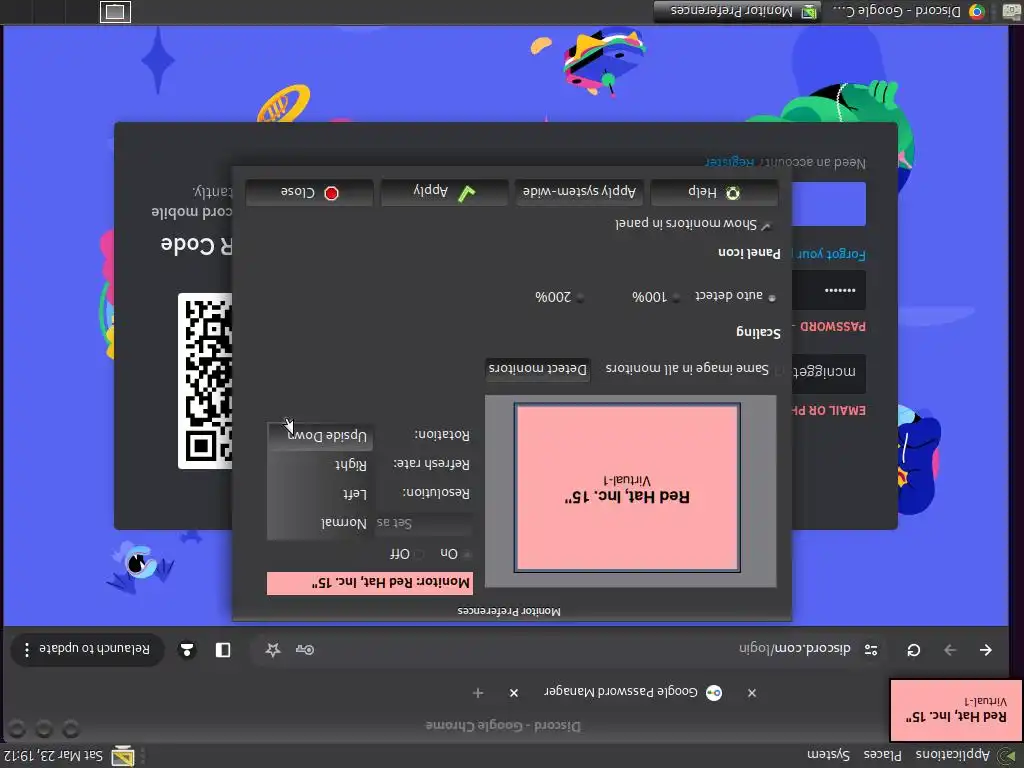Screen dimensions: 1024x768
Task: Open the Places menu
Action: pyautogui.click(x=882, y=755)
